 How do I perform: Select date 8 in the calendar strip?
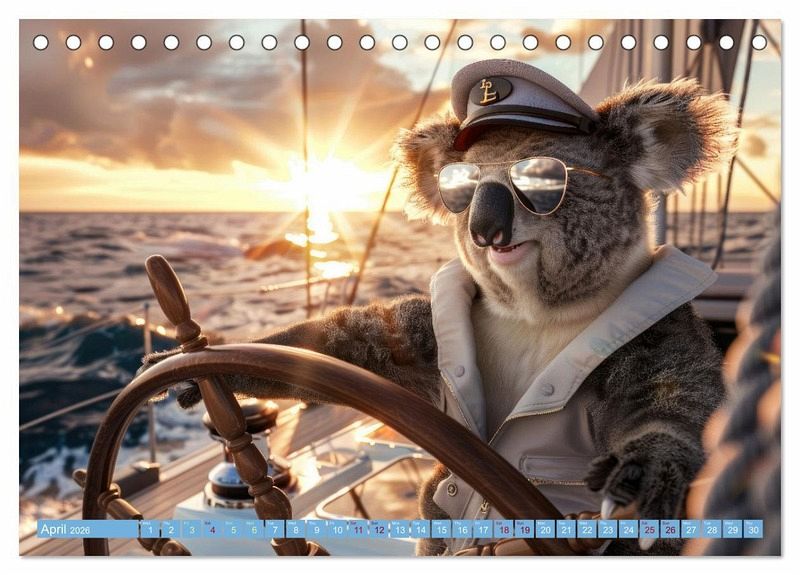(x=296, y=529)
